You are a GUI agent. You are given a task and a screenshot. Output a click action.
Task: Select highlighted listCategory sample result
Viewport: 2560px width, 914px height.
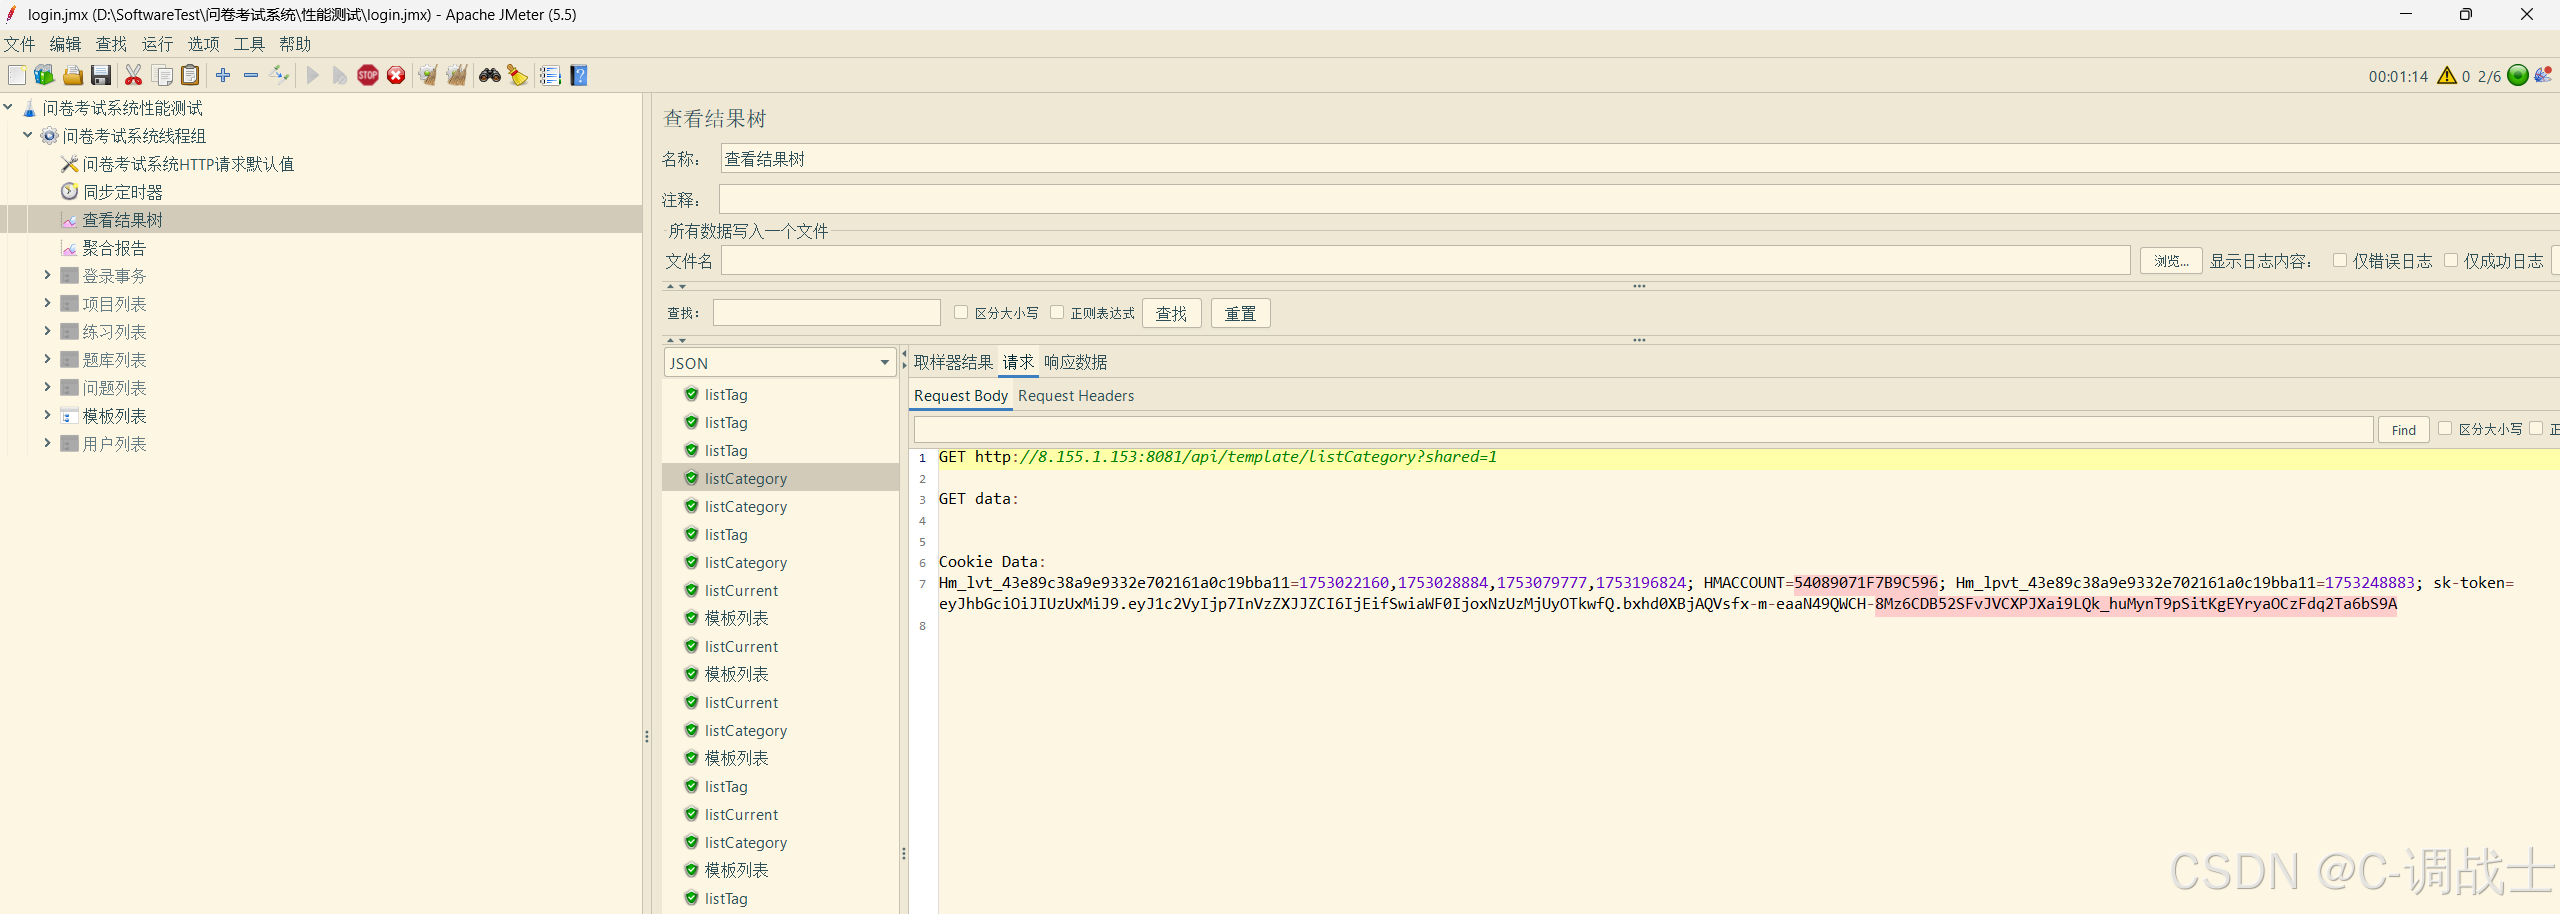point(780,479)
